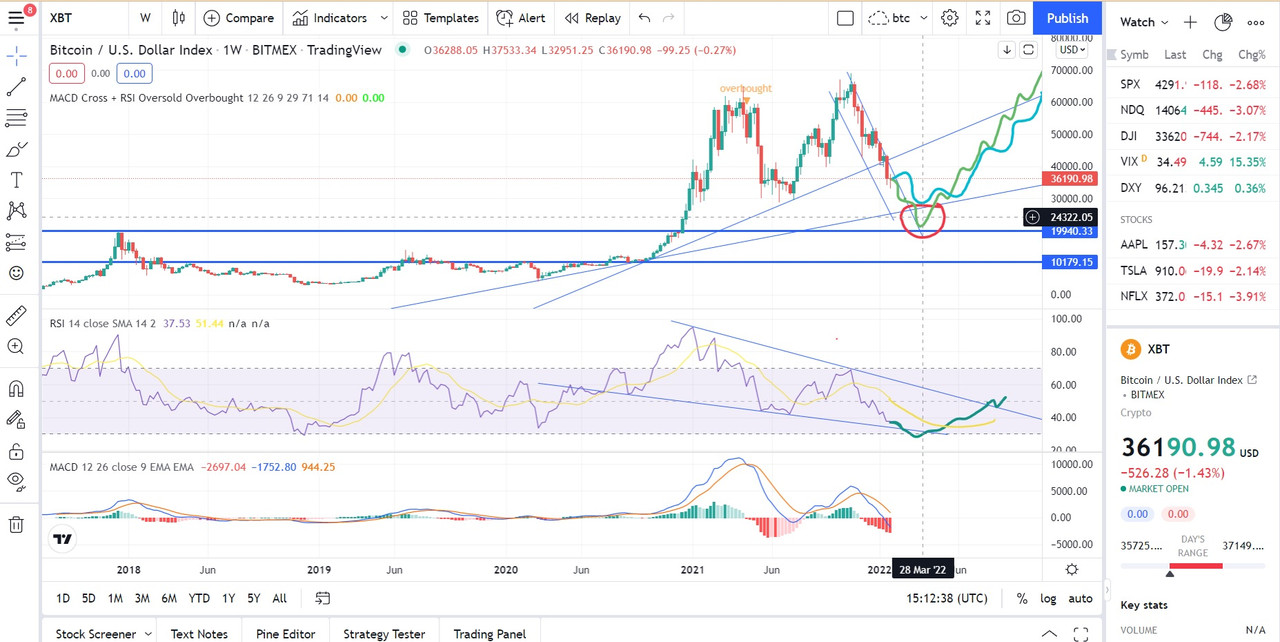The width and height of the screenshot is (1280, 642).
Task: Enter fullscreen mode
Action: point(983,18)
